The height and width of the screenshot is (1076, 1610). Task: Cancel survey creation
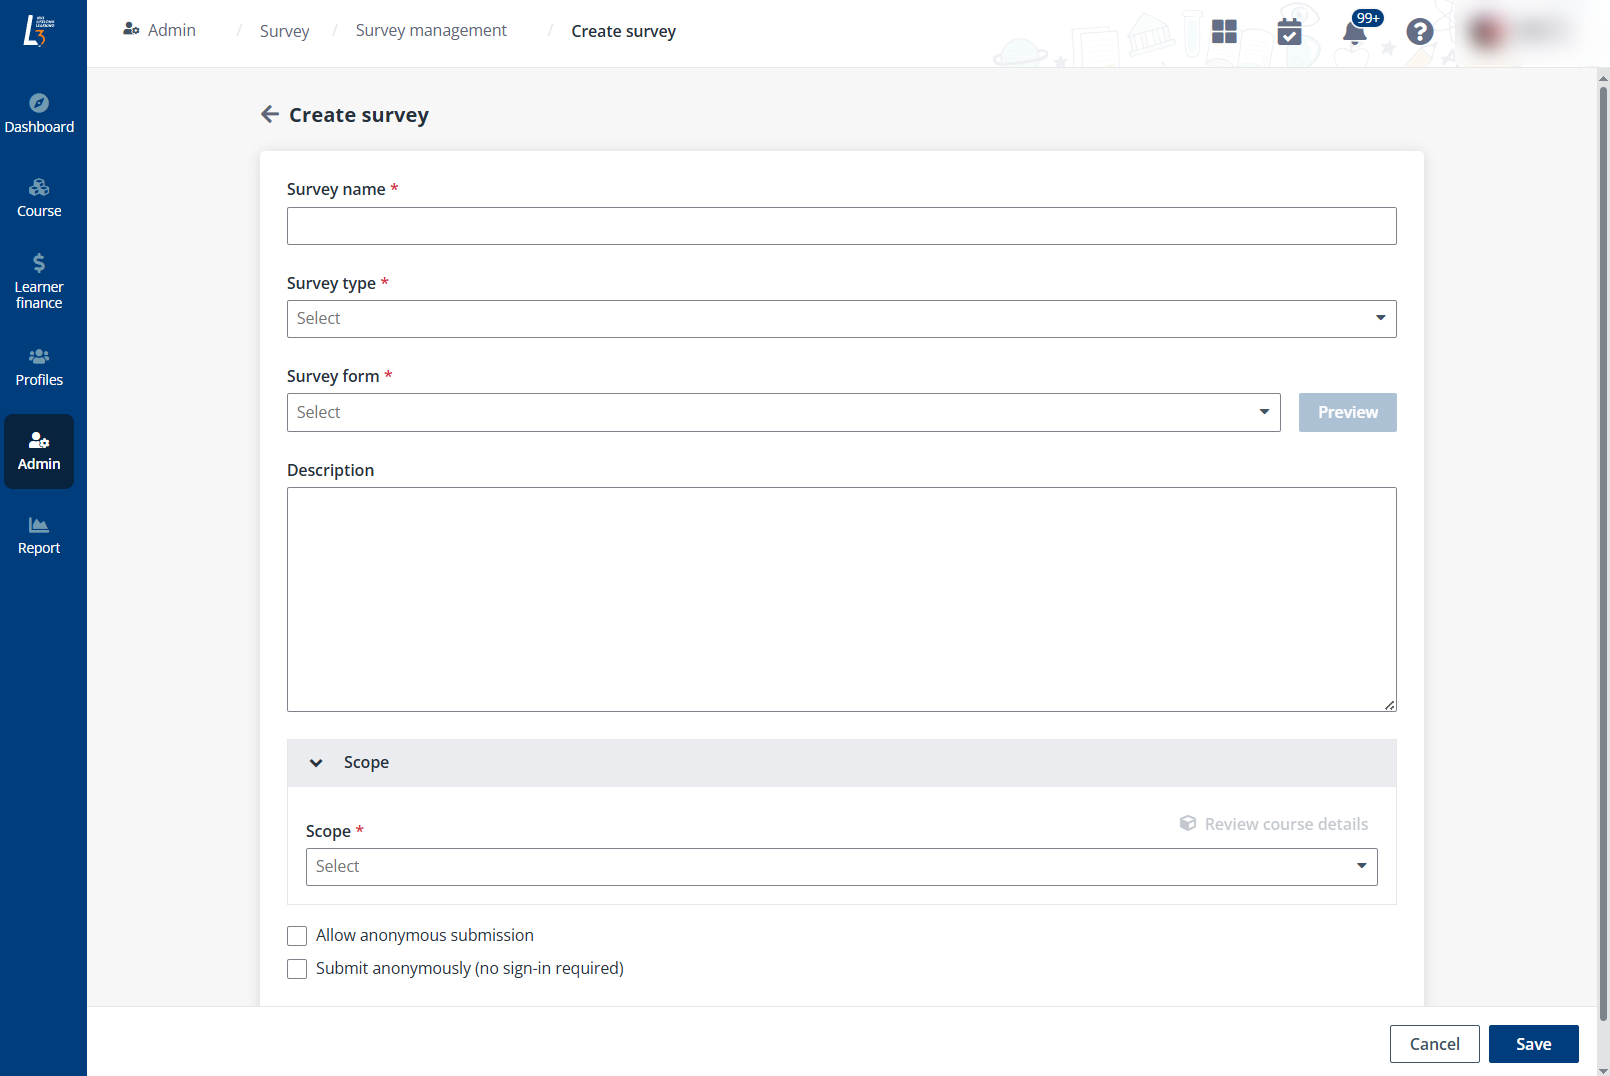[x=1434, y=1043]
